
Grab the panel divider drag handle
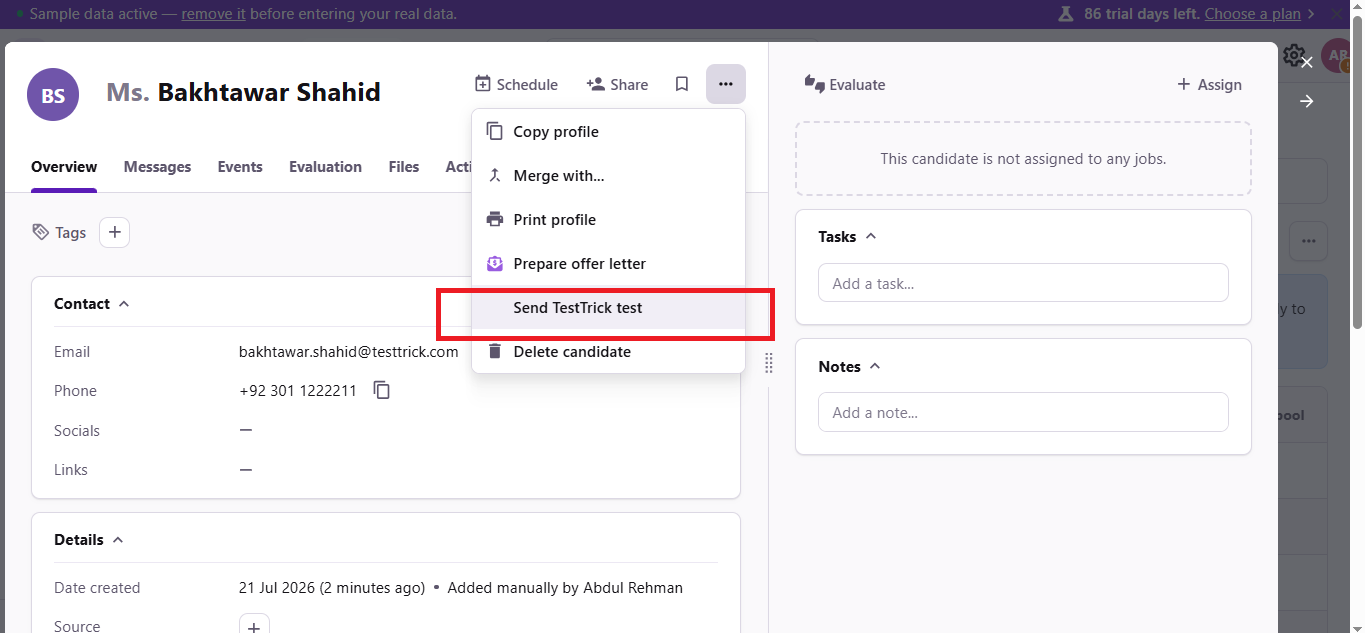pos(768,362)
